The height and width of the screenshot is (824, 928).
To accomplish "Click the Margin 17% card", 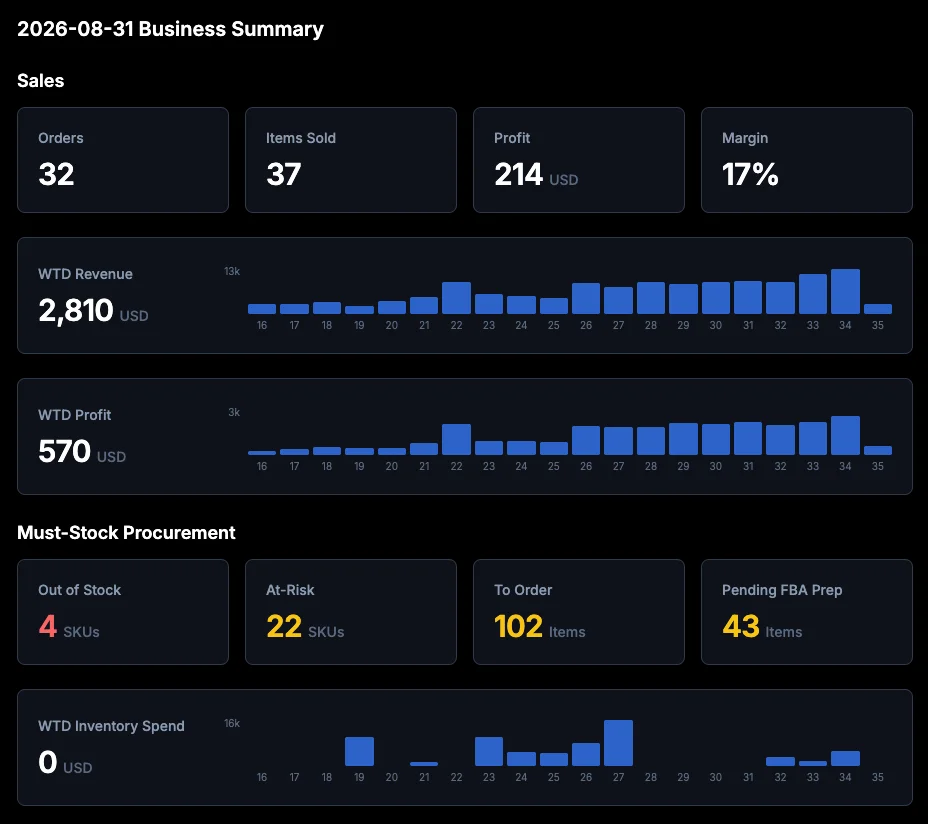I will 807,160.
